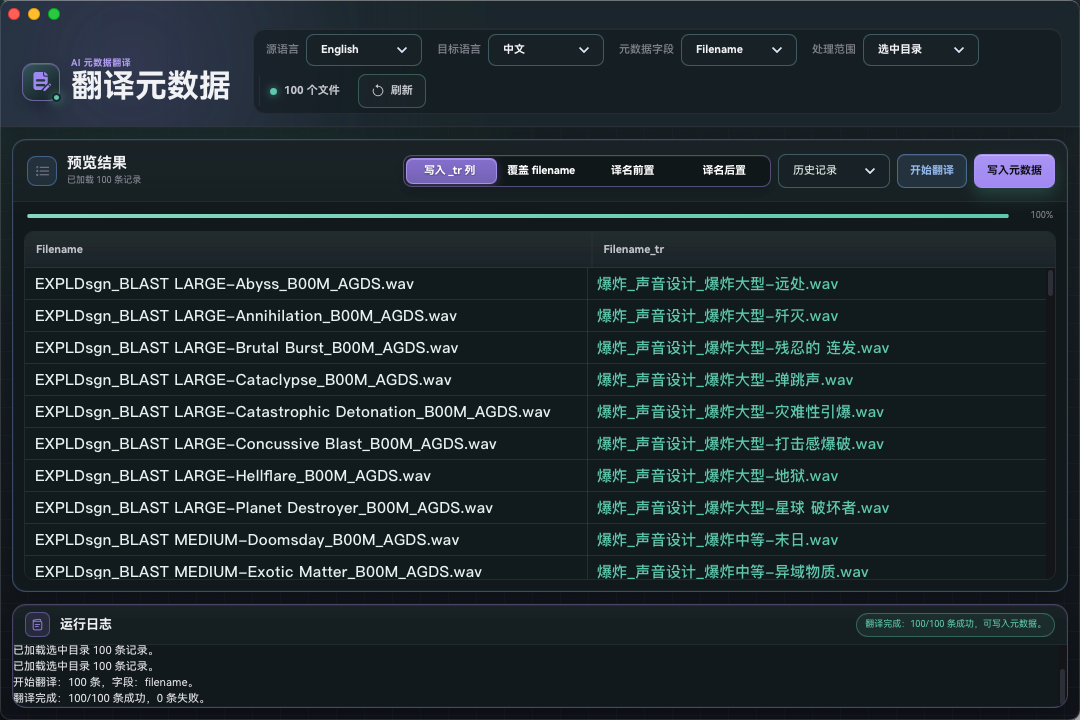
Task: Click log line 开始翻译: 100 条
Action: pos(105,682)
